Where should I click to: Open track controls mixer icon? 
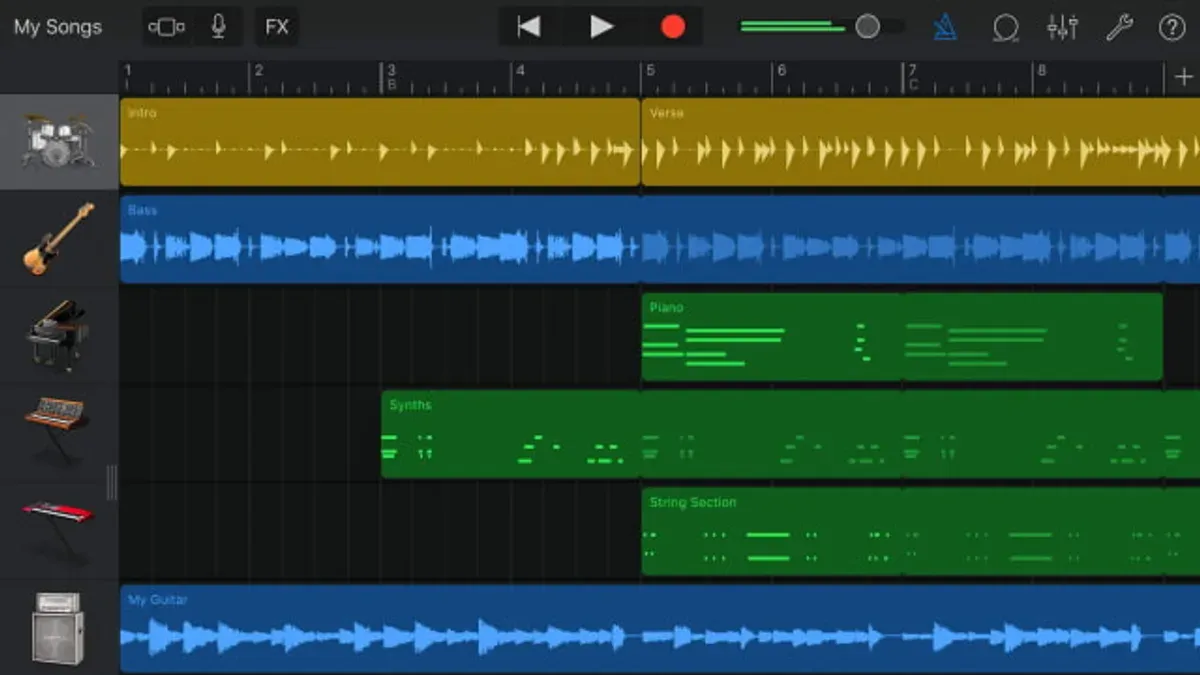pos(1062,27)
